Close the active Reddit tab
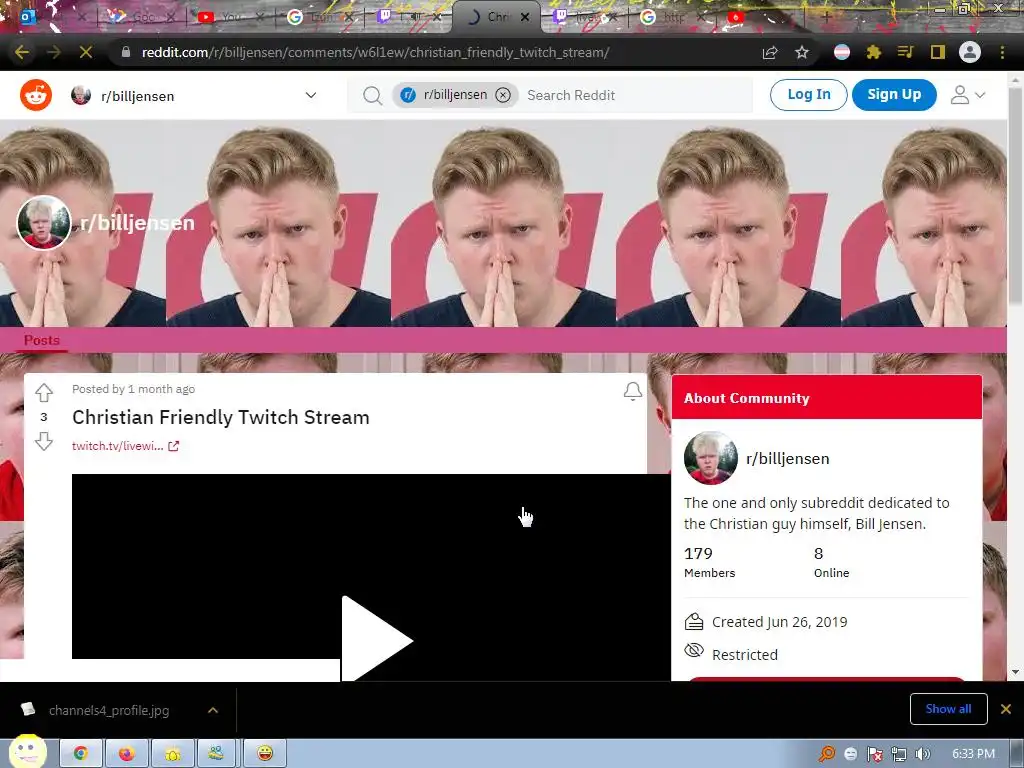This screenshot has height=768, width=1024. [524, 17]
